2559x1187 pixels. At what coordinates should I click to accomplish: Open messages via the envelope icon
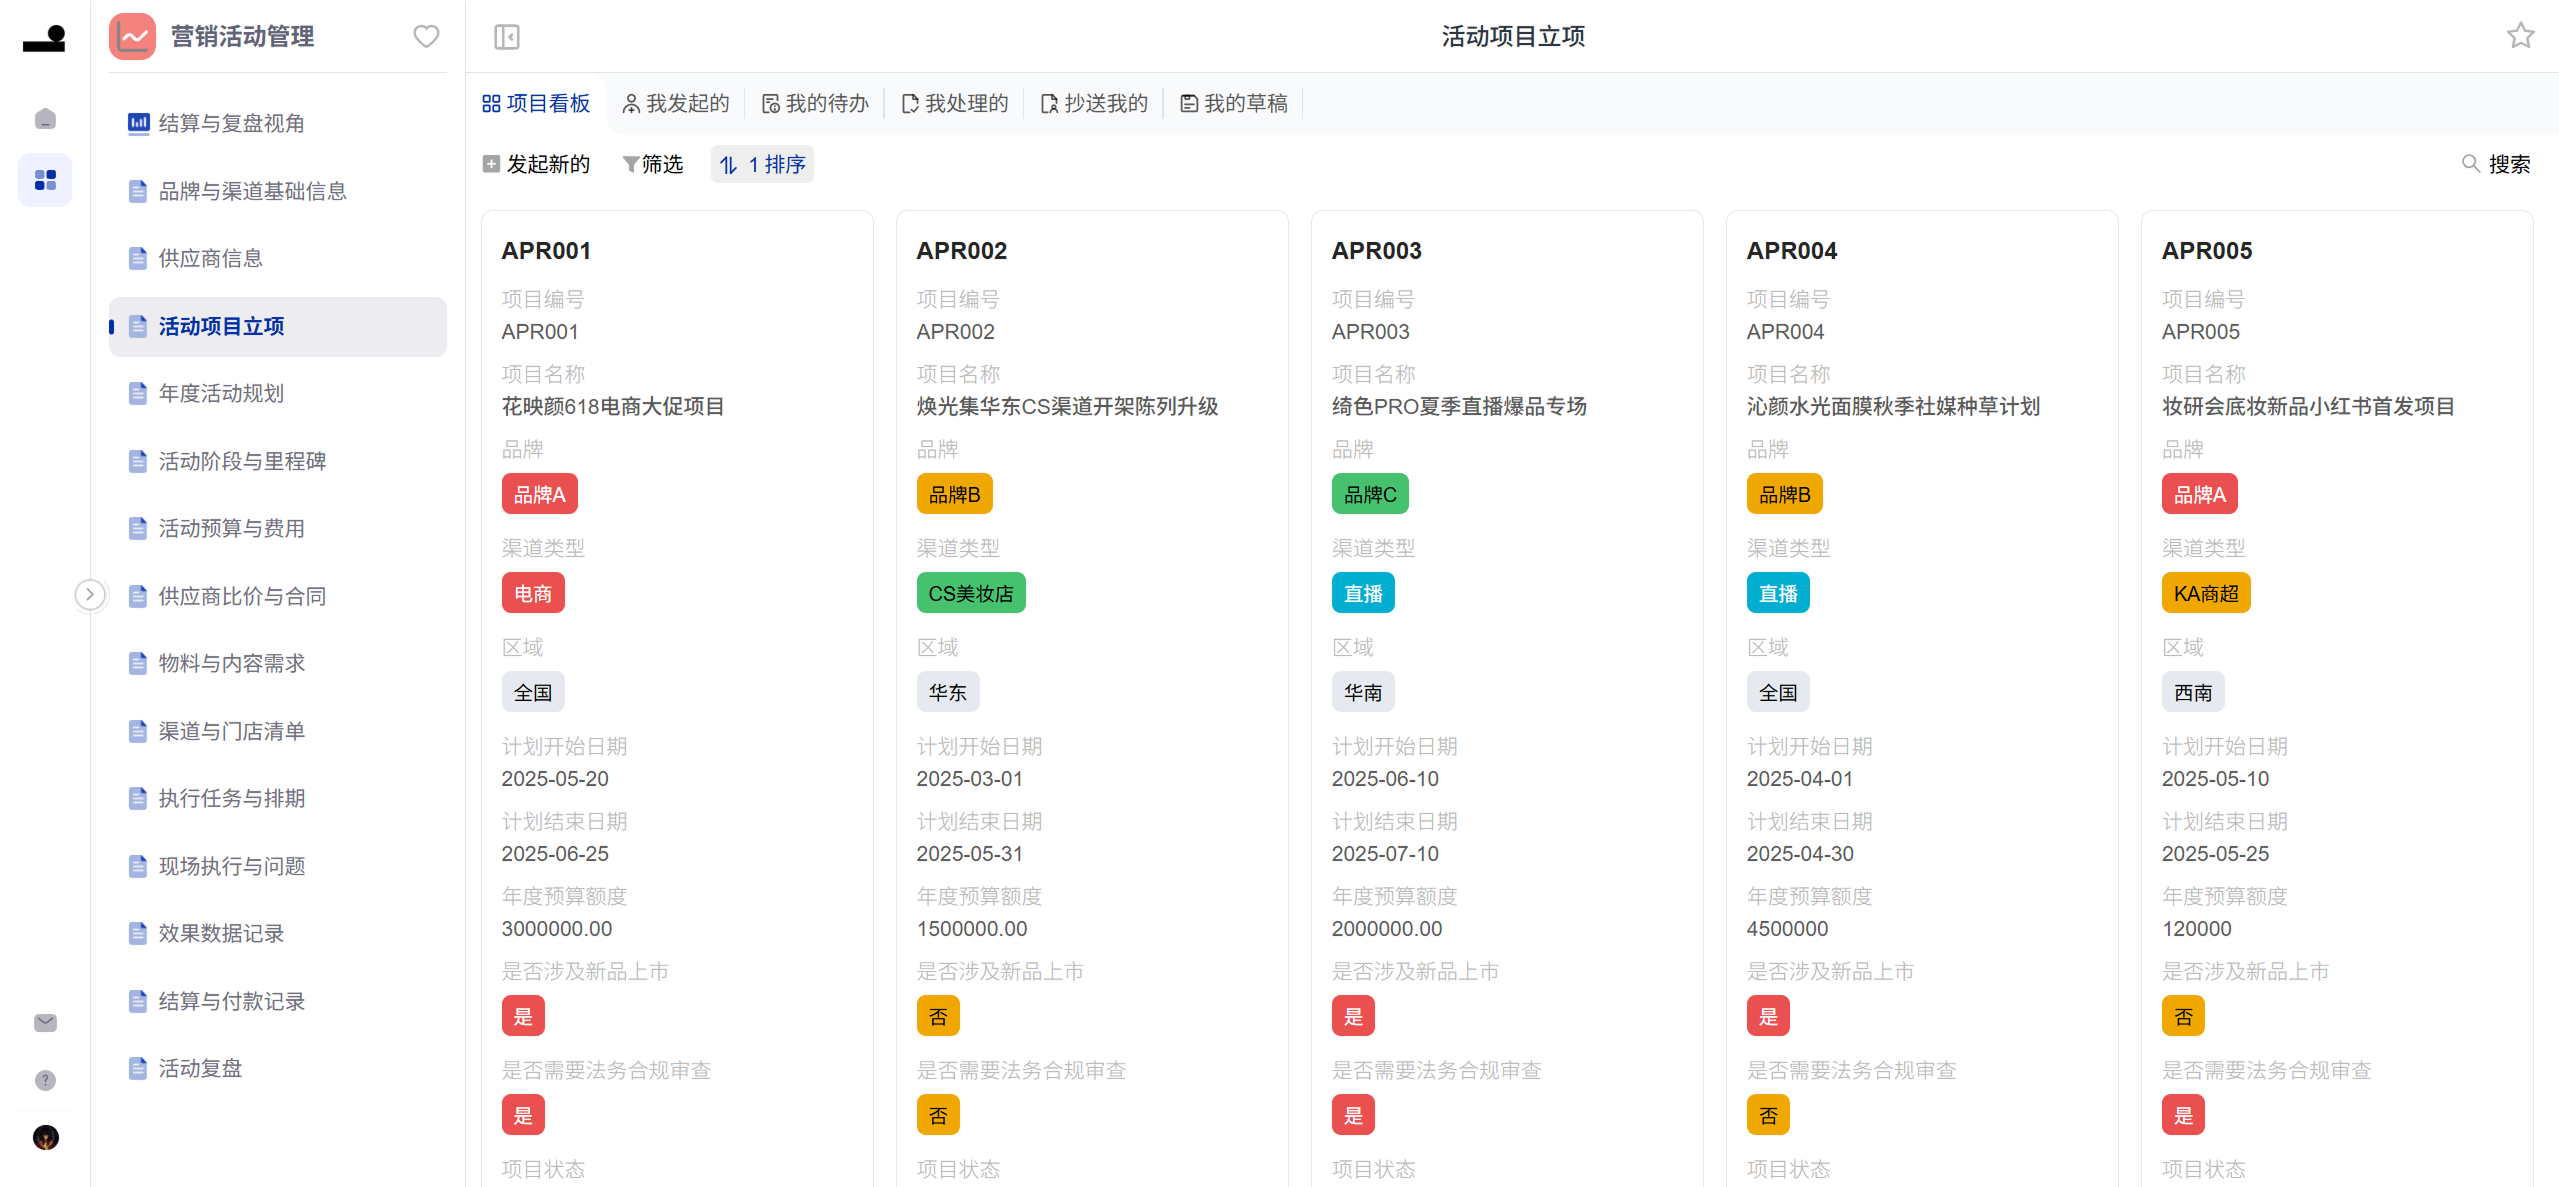coord(44,1022)
